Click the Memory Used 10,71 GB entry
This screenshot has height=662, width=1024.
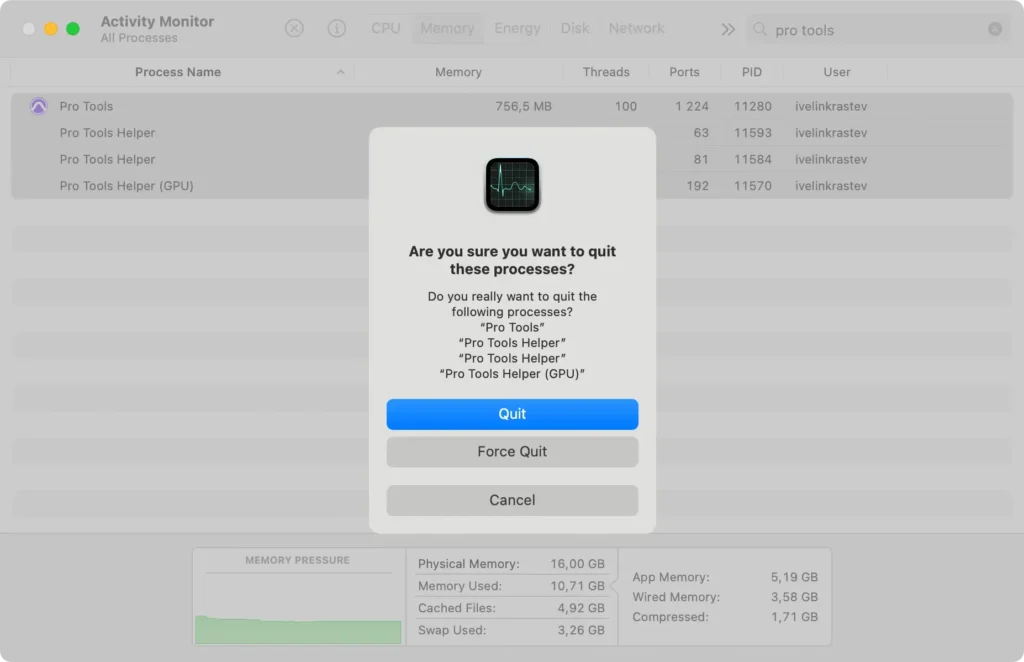pyautogui.click(x=511, y=586)
